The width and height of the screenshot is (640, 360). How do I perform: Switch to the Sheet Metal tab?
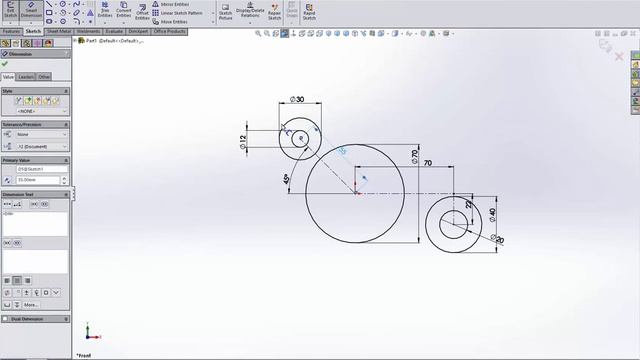pos(59,31)
